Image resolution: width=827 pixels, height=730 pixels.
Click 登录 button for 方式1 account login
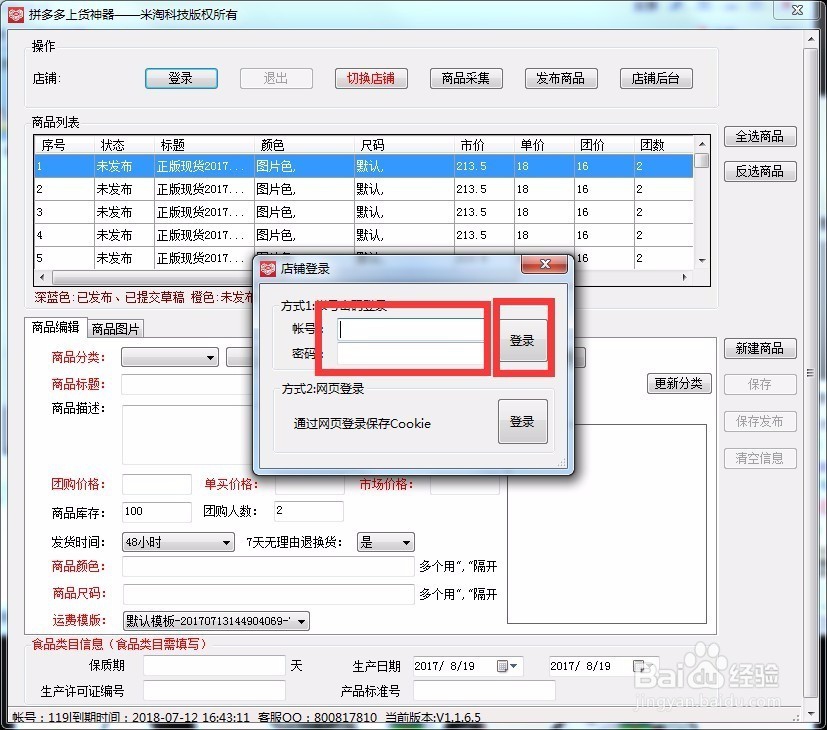tap(522, 340)
